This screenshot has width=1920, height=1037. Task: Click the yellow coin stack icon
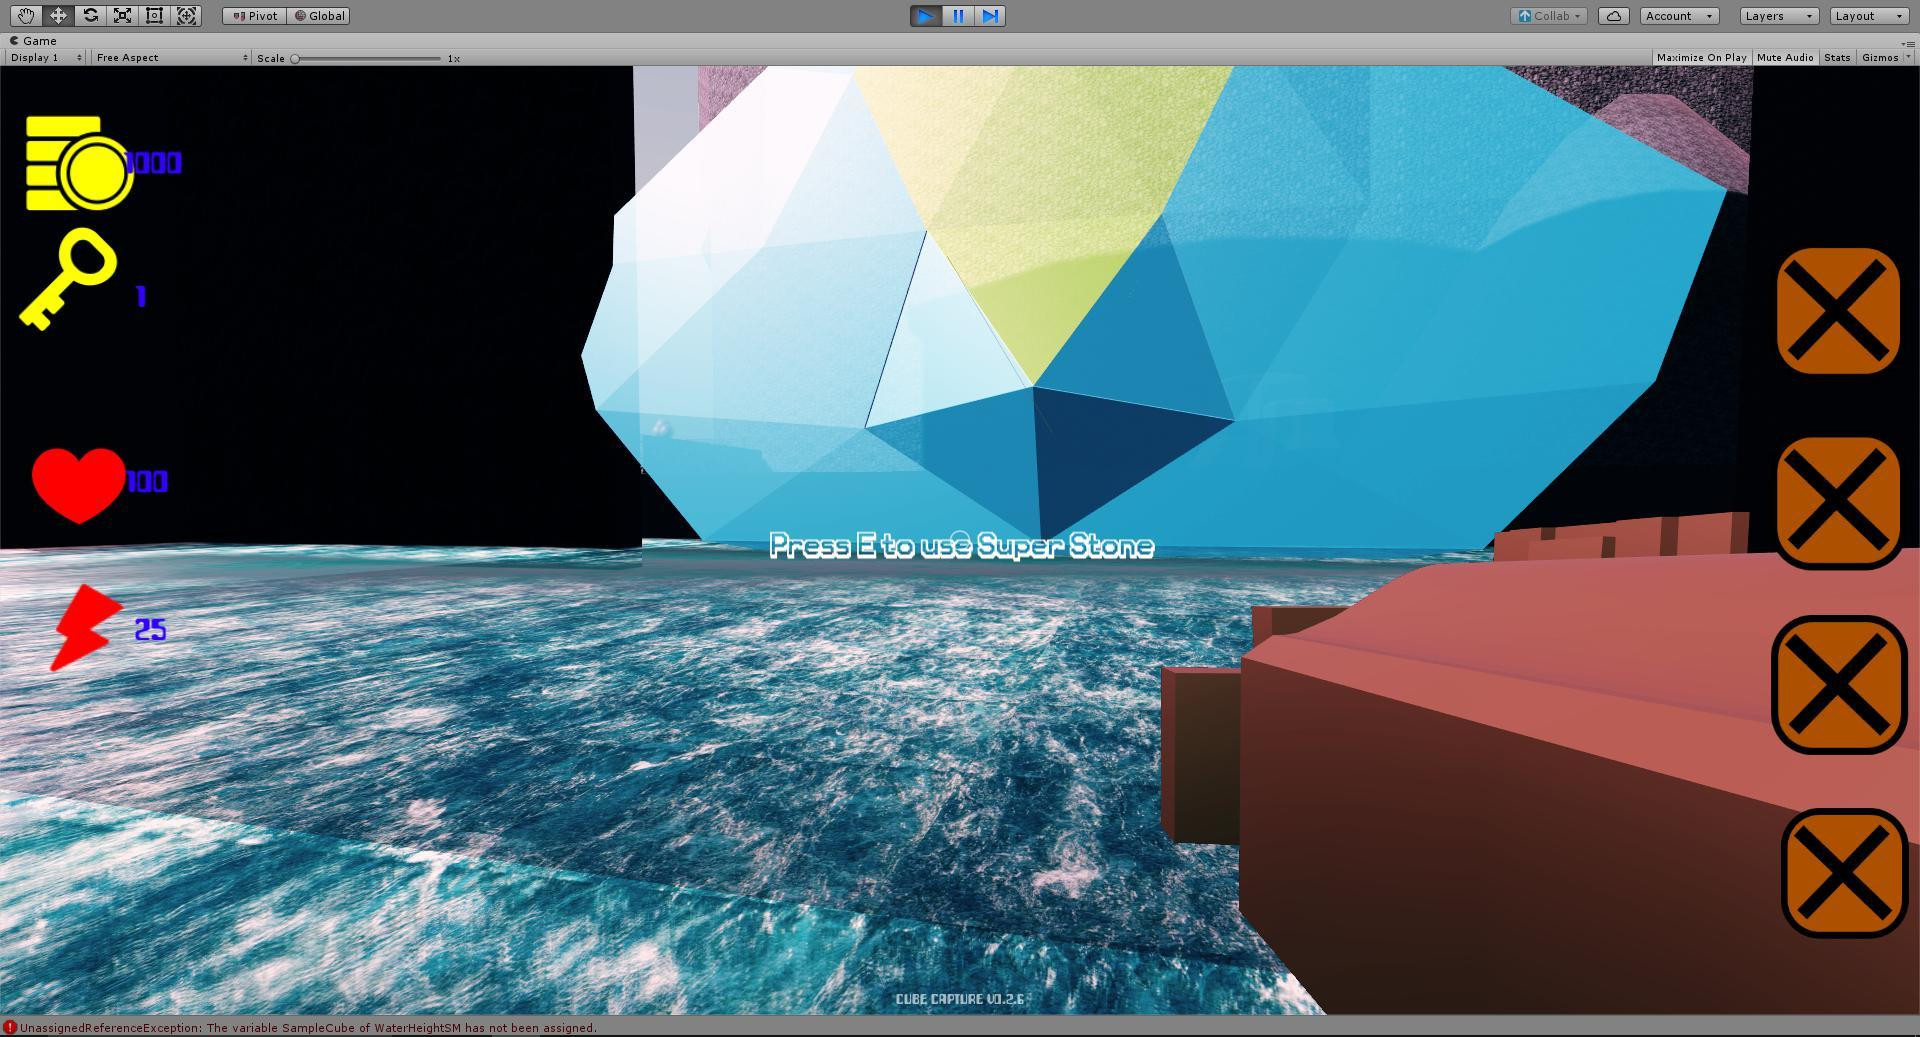point(79,164)
